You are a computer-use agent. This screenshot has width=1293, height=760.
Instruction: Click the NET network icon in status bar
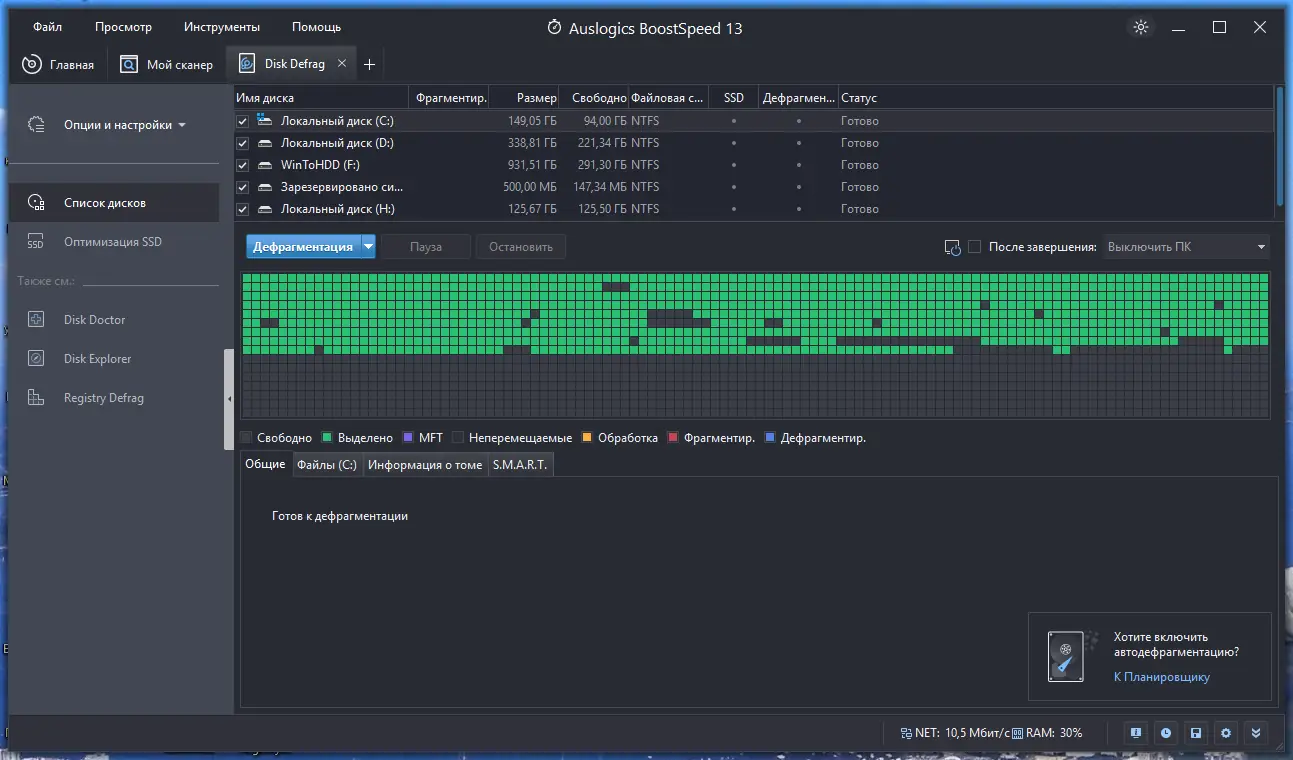click(906, 733)
